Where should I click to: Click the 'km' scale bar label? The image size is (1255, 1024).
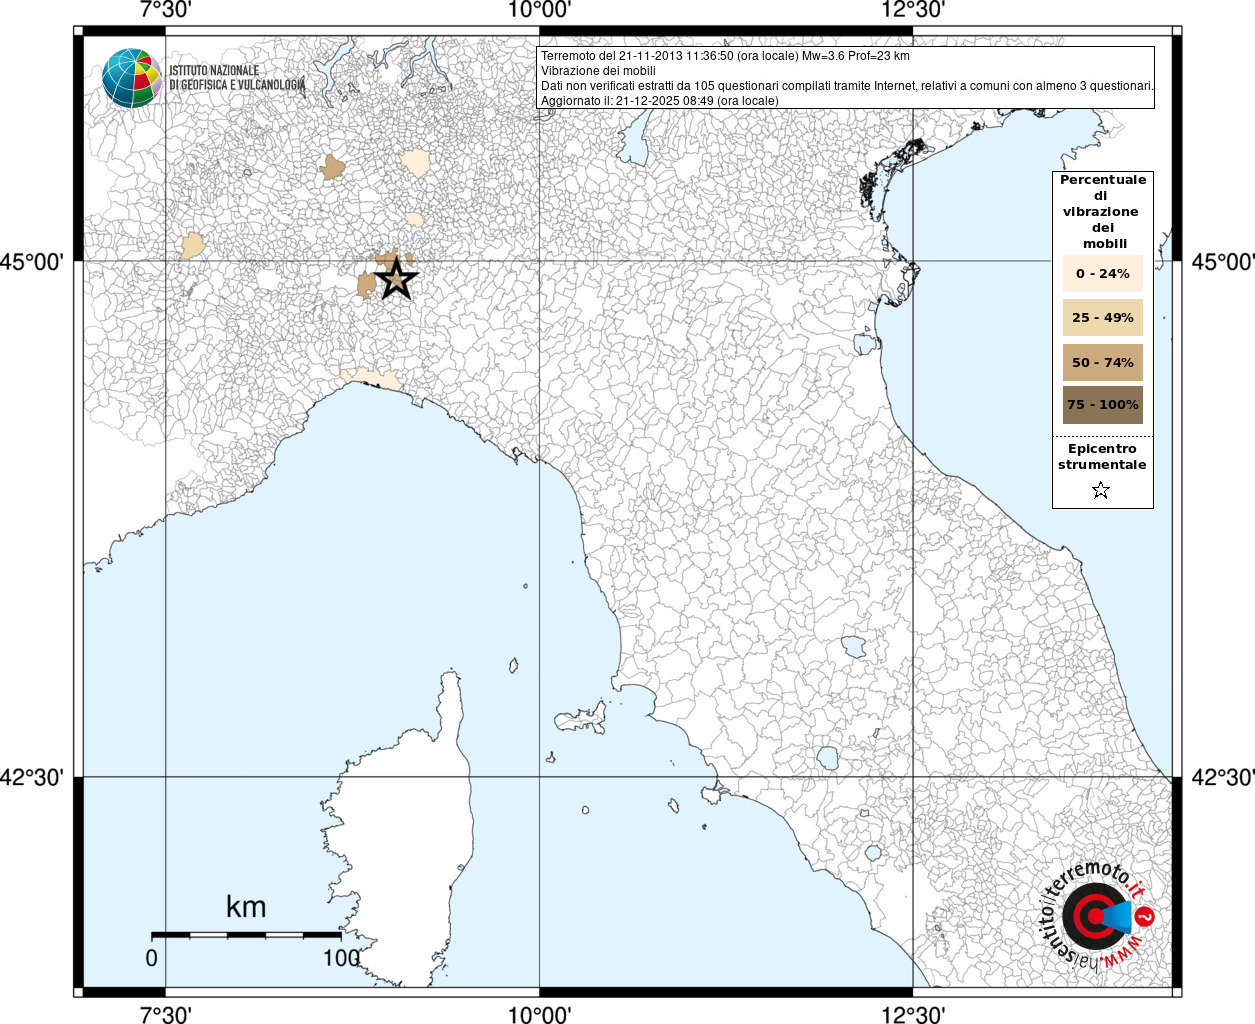coord(246,906)
